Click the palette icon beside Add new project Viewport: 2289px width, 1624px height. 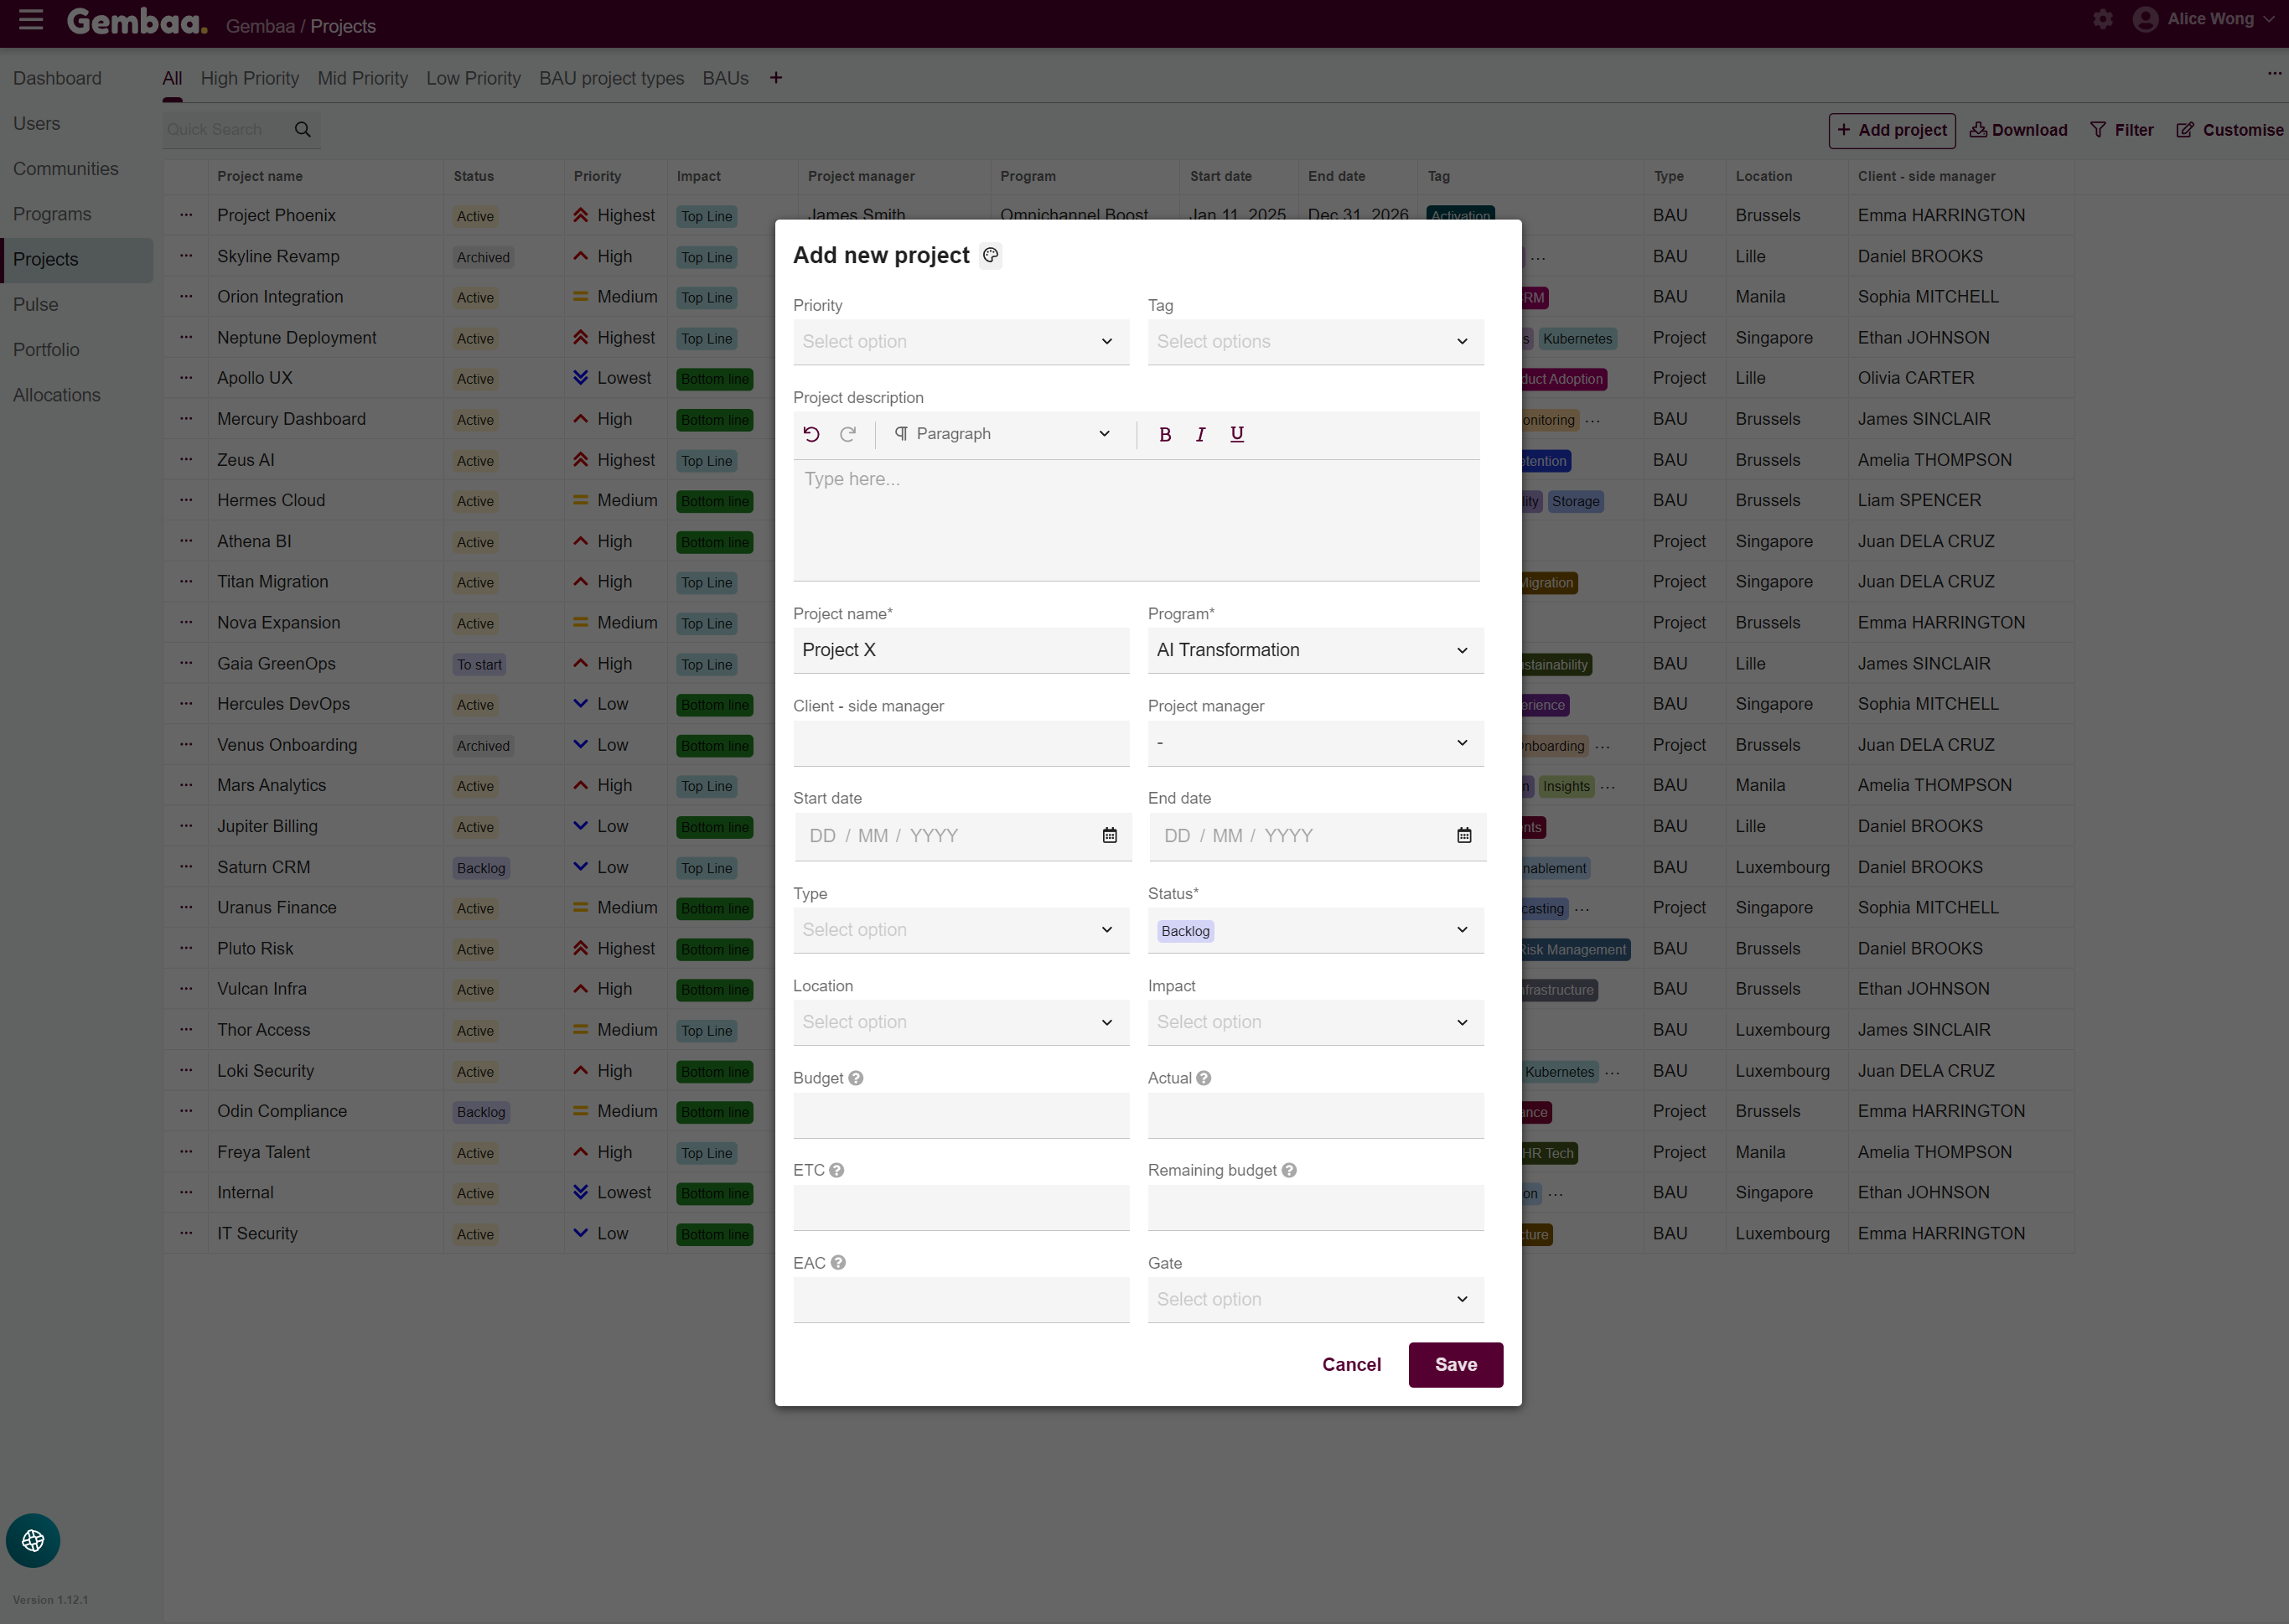(990, 255)
